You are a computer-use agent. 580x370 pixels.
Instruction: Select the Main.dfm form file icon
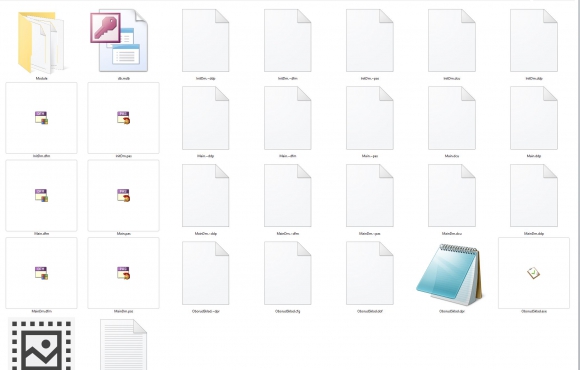(41, 195)
